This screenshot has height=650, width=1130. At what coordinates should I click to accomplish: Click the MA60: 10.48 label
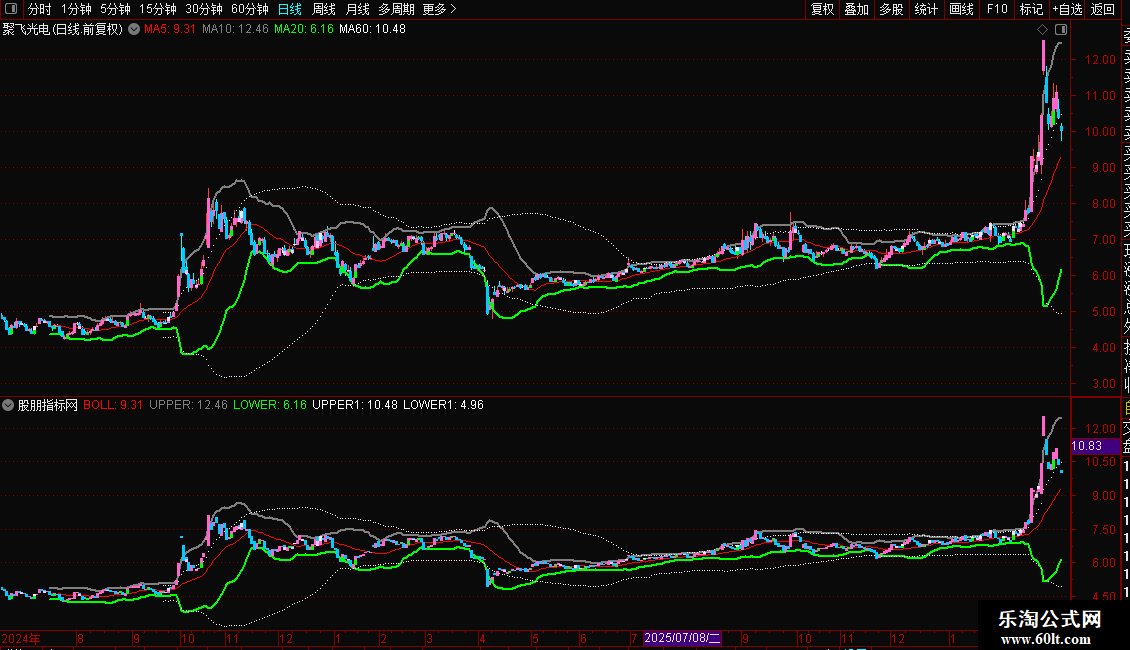point(373,29)
